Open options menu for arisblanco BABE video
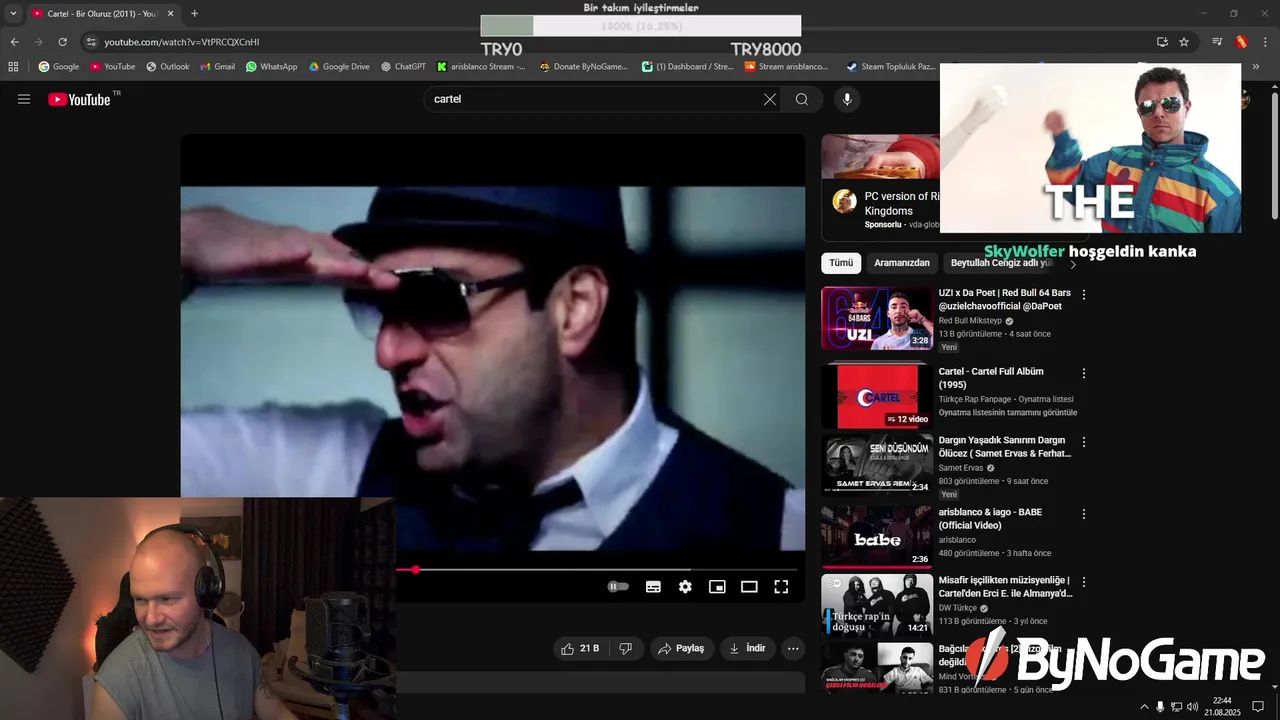 pyautogui.click(x=1084, y=514)
